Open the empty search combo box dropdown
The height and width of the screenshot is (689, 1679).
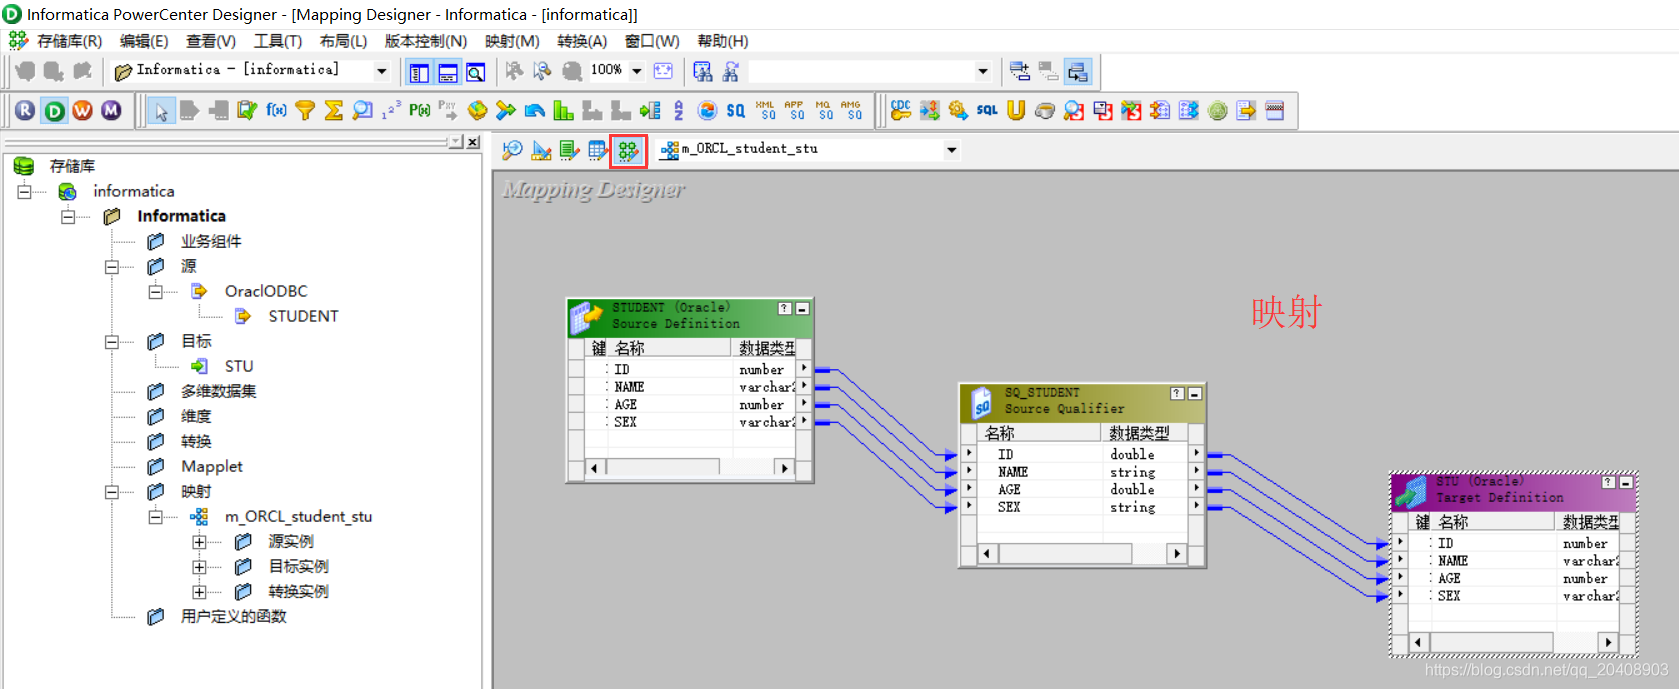click(x=982, y=71)
